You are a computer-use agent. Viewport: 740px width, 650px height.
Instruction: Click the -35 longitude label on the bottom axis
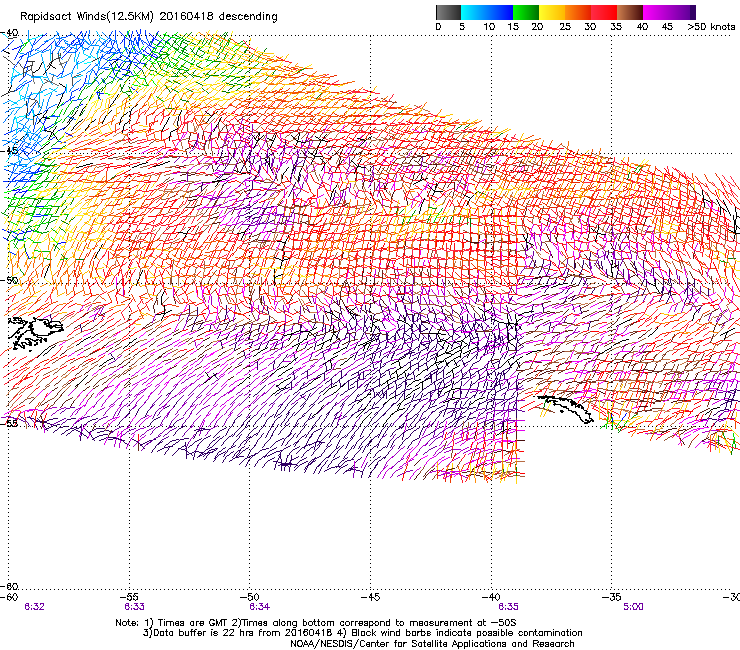point(612,597)
